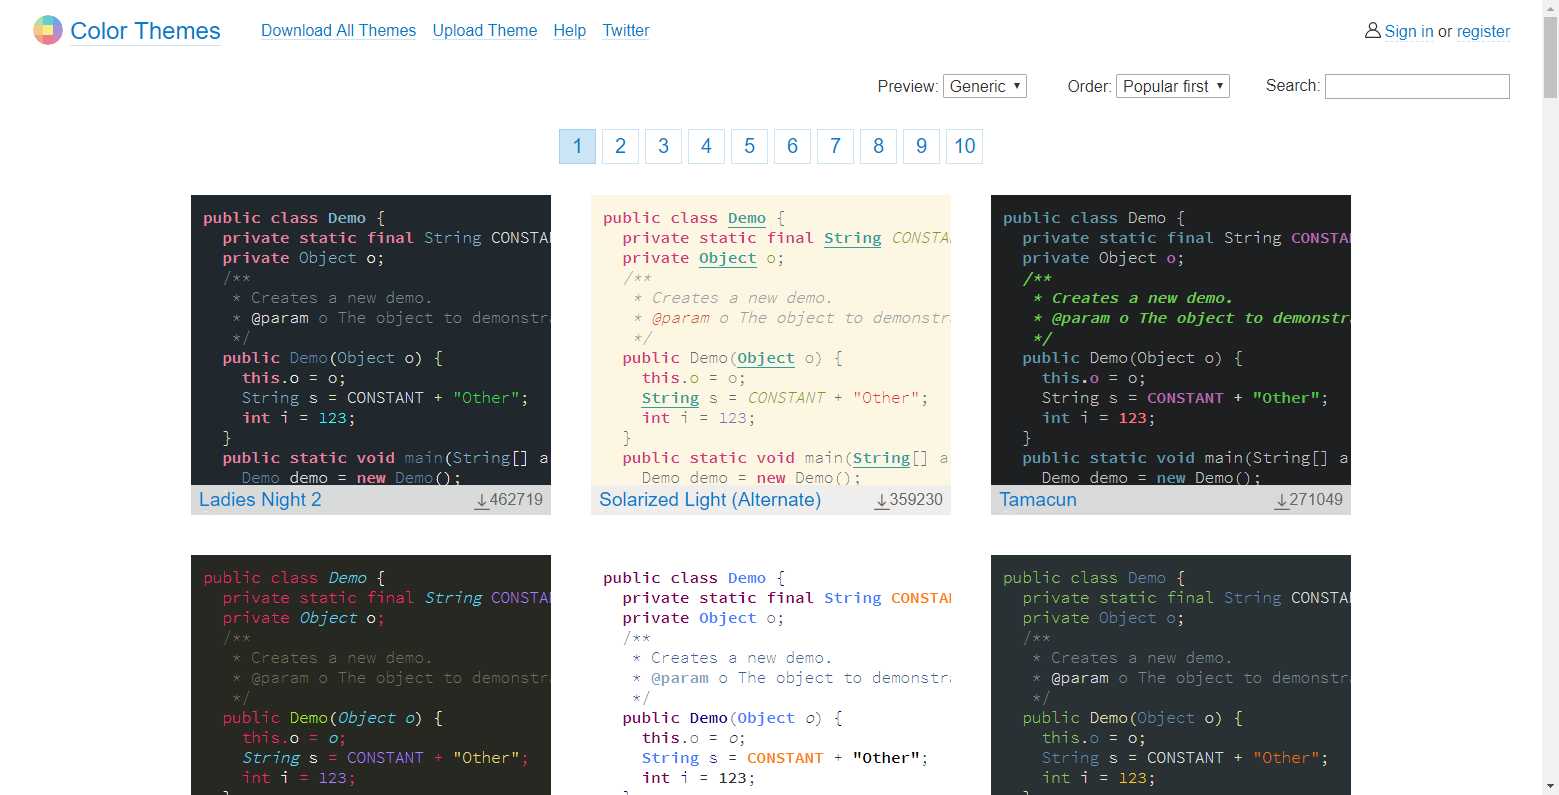Image resolution: width=1559 pixels, height=795 pixels.
Task: Open the Order Popular first dropdown
Action: [1173, 86]
